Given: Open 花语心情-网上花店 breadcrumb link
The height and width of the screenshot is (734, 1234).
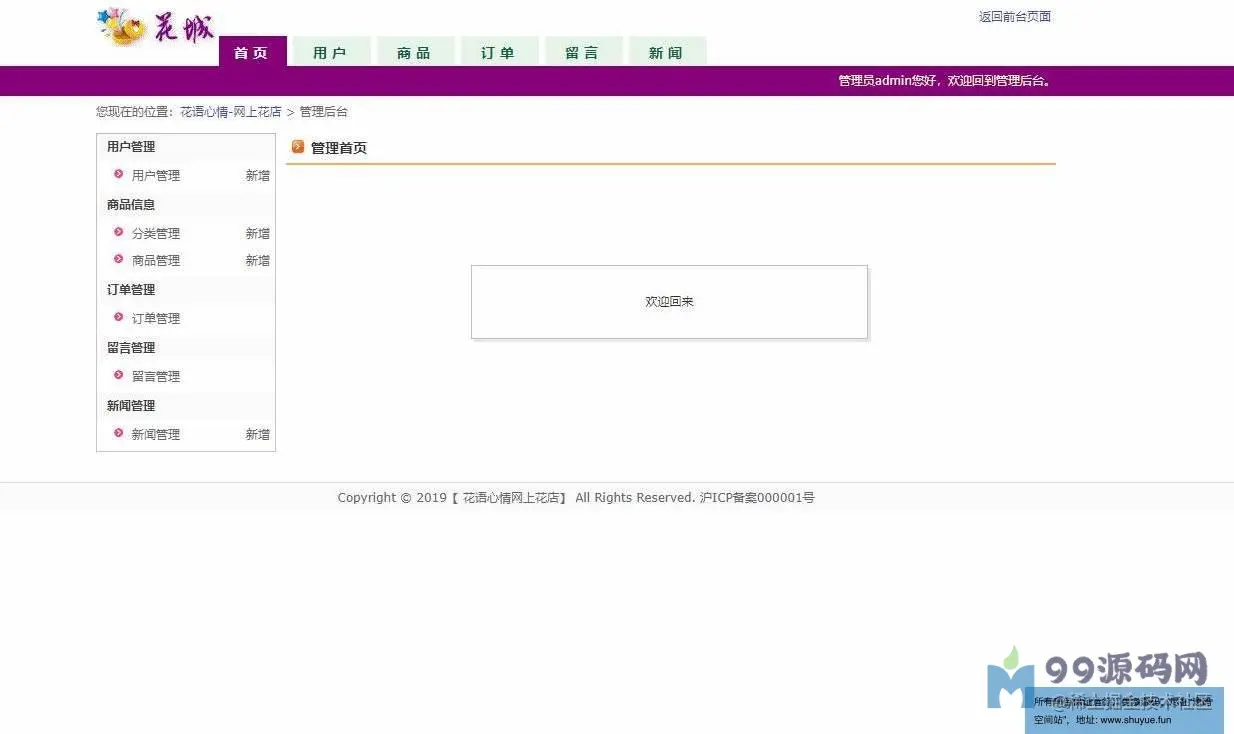Looking at the screenshot, I should tap(231, 112).
